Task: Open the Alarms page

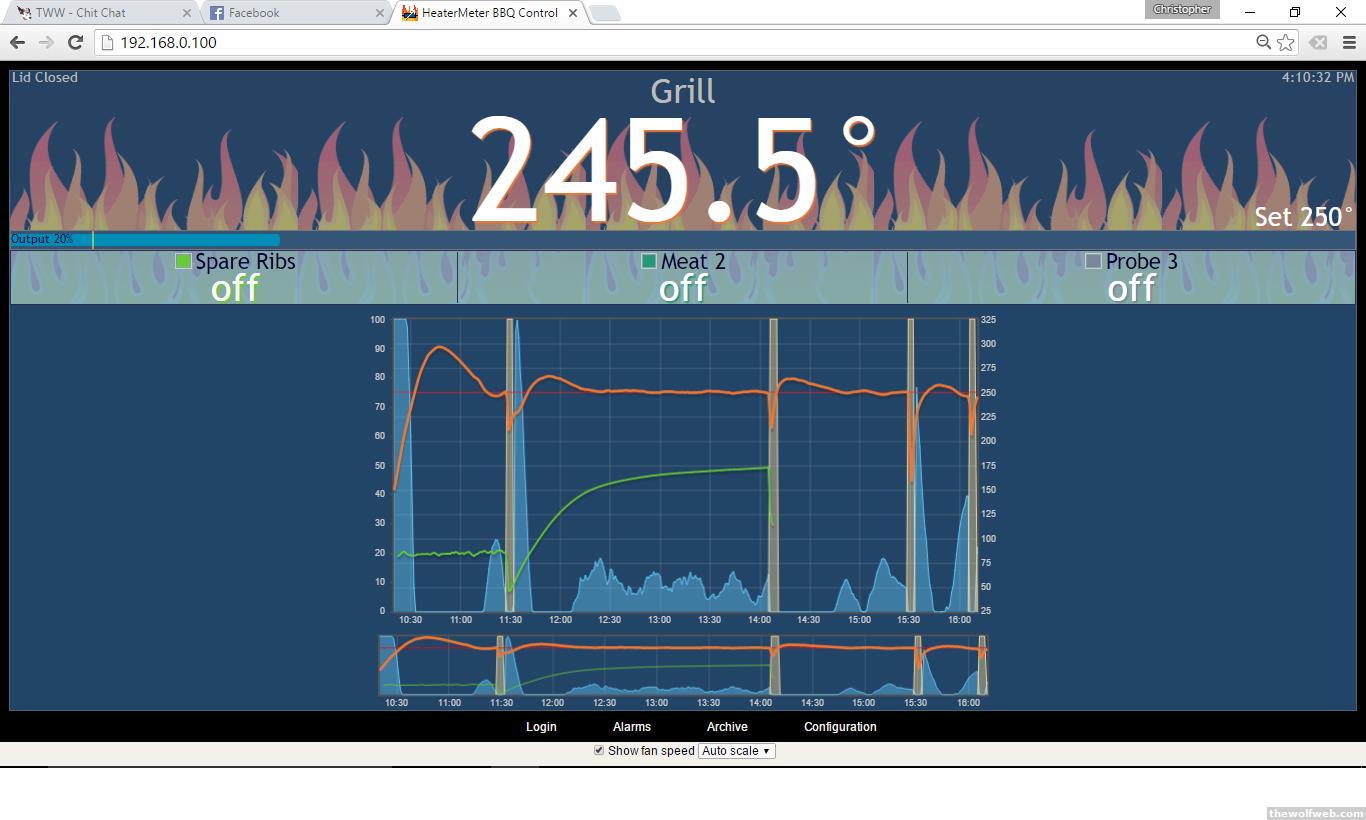Action: tap(631, 727)
